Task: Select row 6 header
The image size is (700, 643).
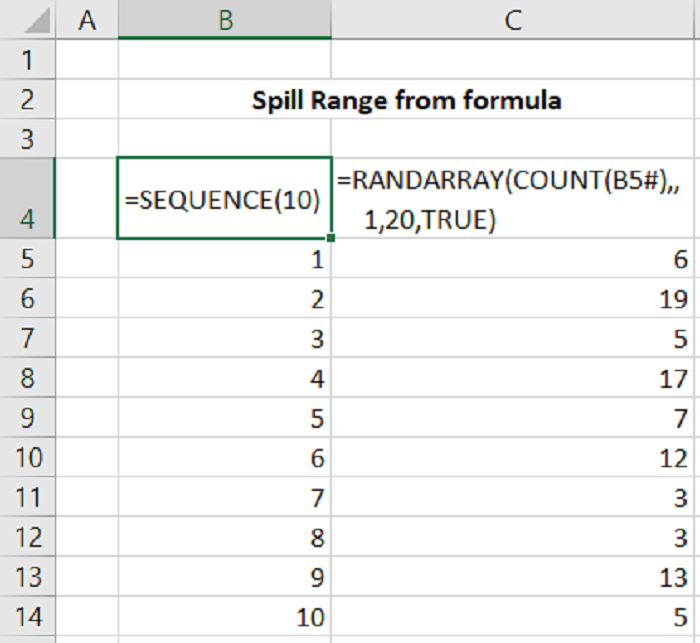Action: click(x=28, y=298)
